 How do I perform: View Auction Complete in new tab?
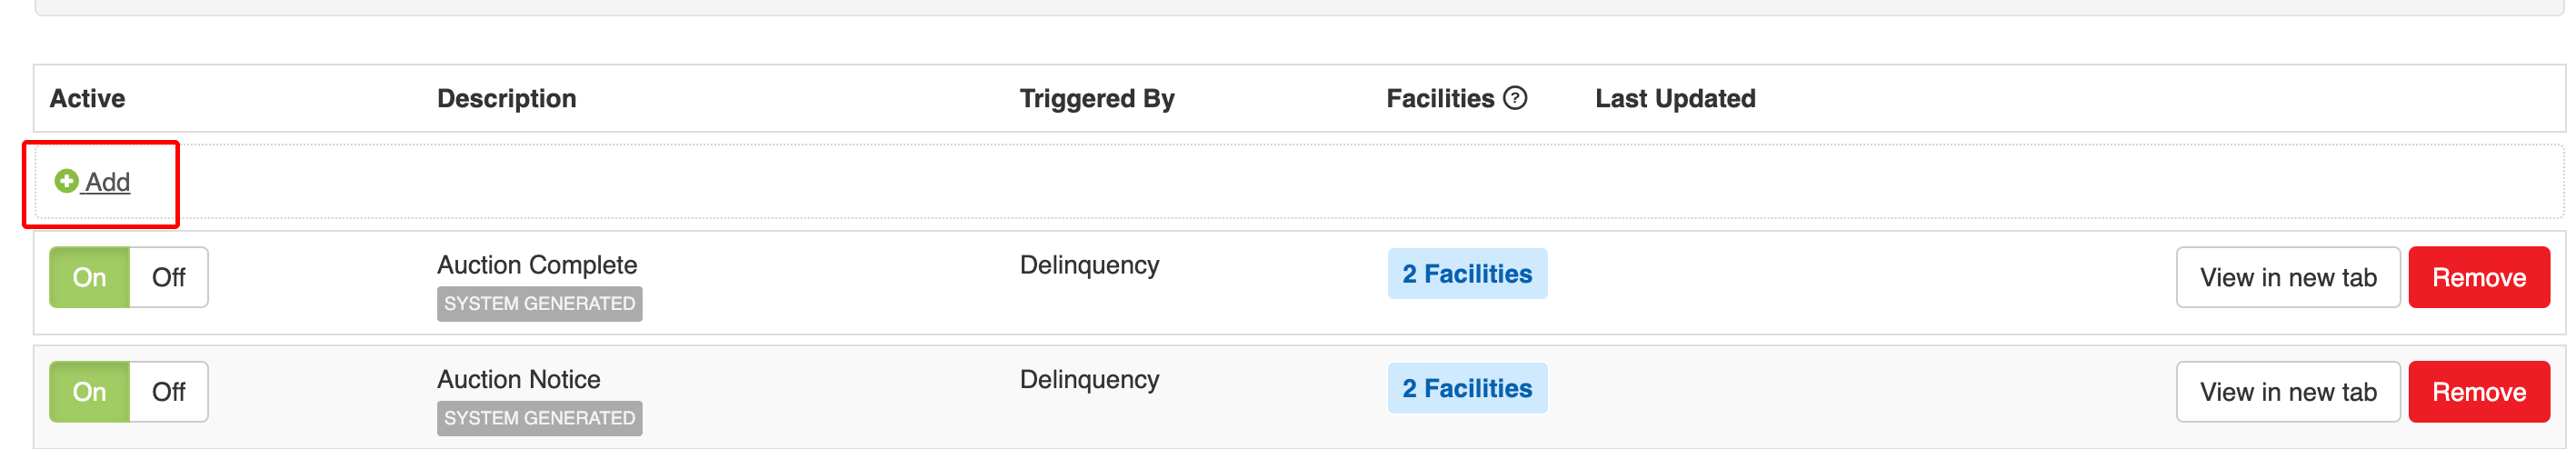(x=2287, y=278)
